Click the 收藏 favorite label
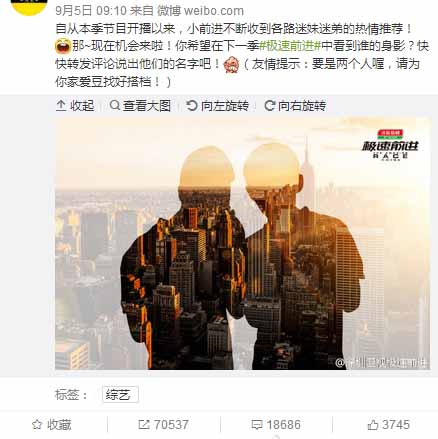 pos(59,425)
